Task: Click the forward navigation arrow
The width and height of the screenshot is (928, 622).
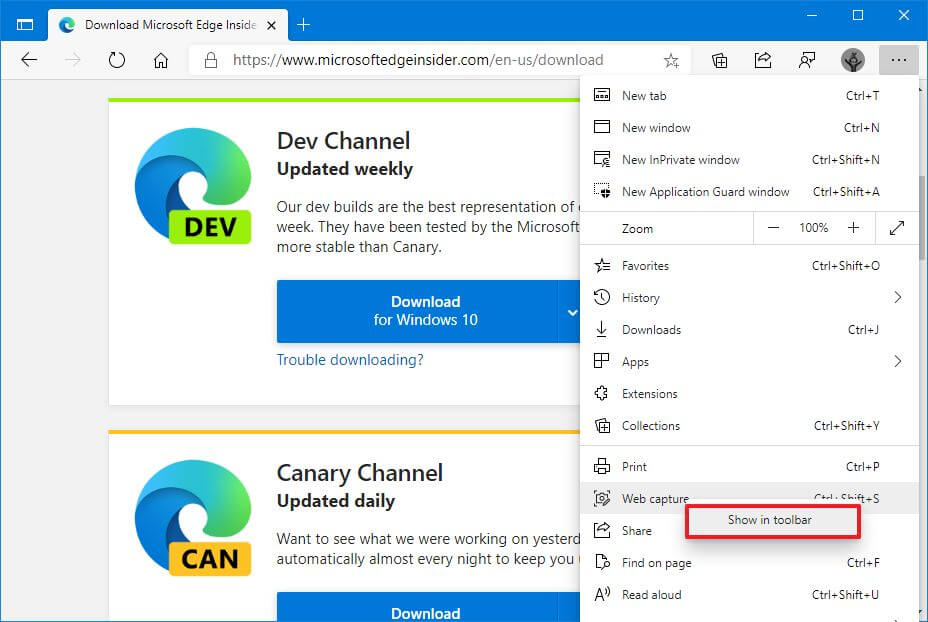Action: click(x=73, y=60)
